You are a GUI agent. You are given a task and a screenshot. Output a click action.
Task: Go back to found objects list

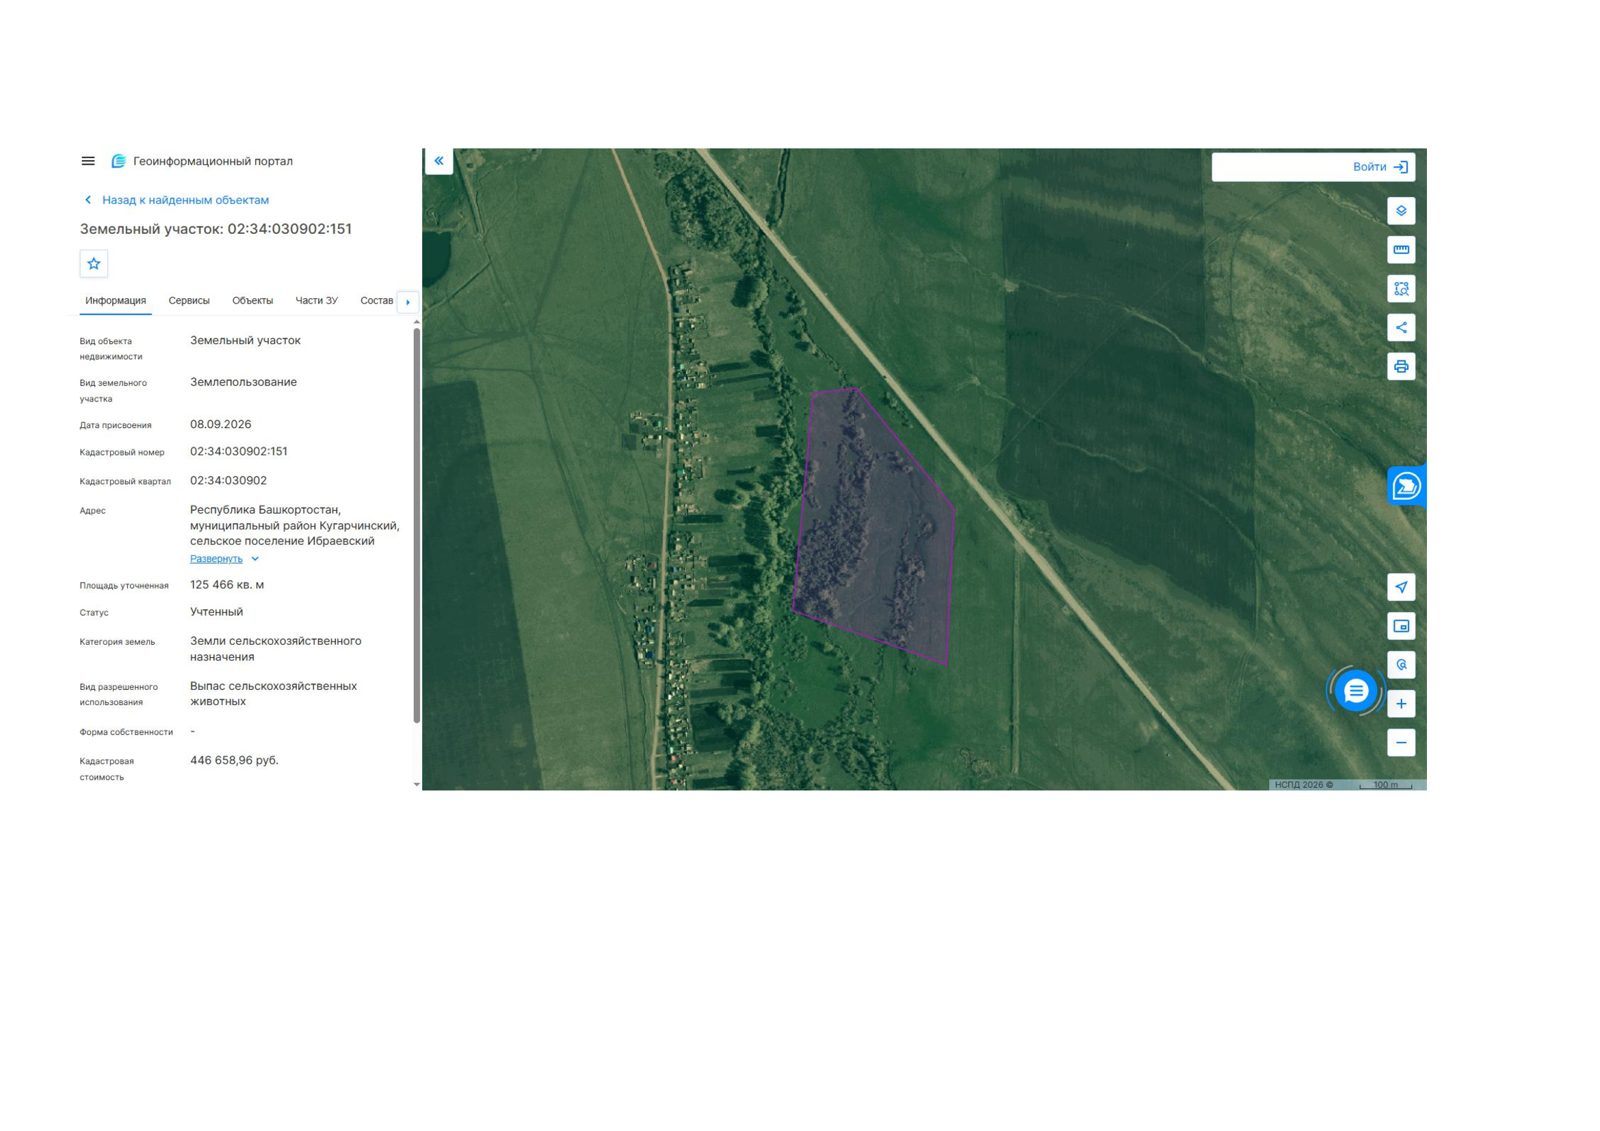176,200
